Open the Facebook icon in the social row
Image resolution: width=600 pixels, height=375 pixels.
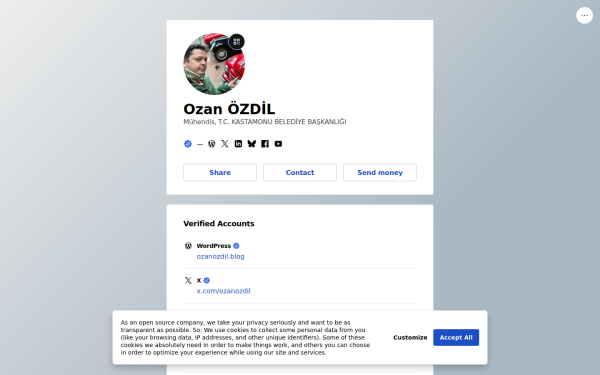click(x=265, y=144)
